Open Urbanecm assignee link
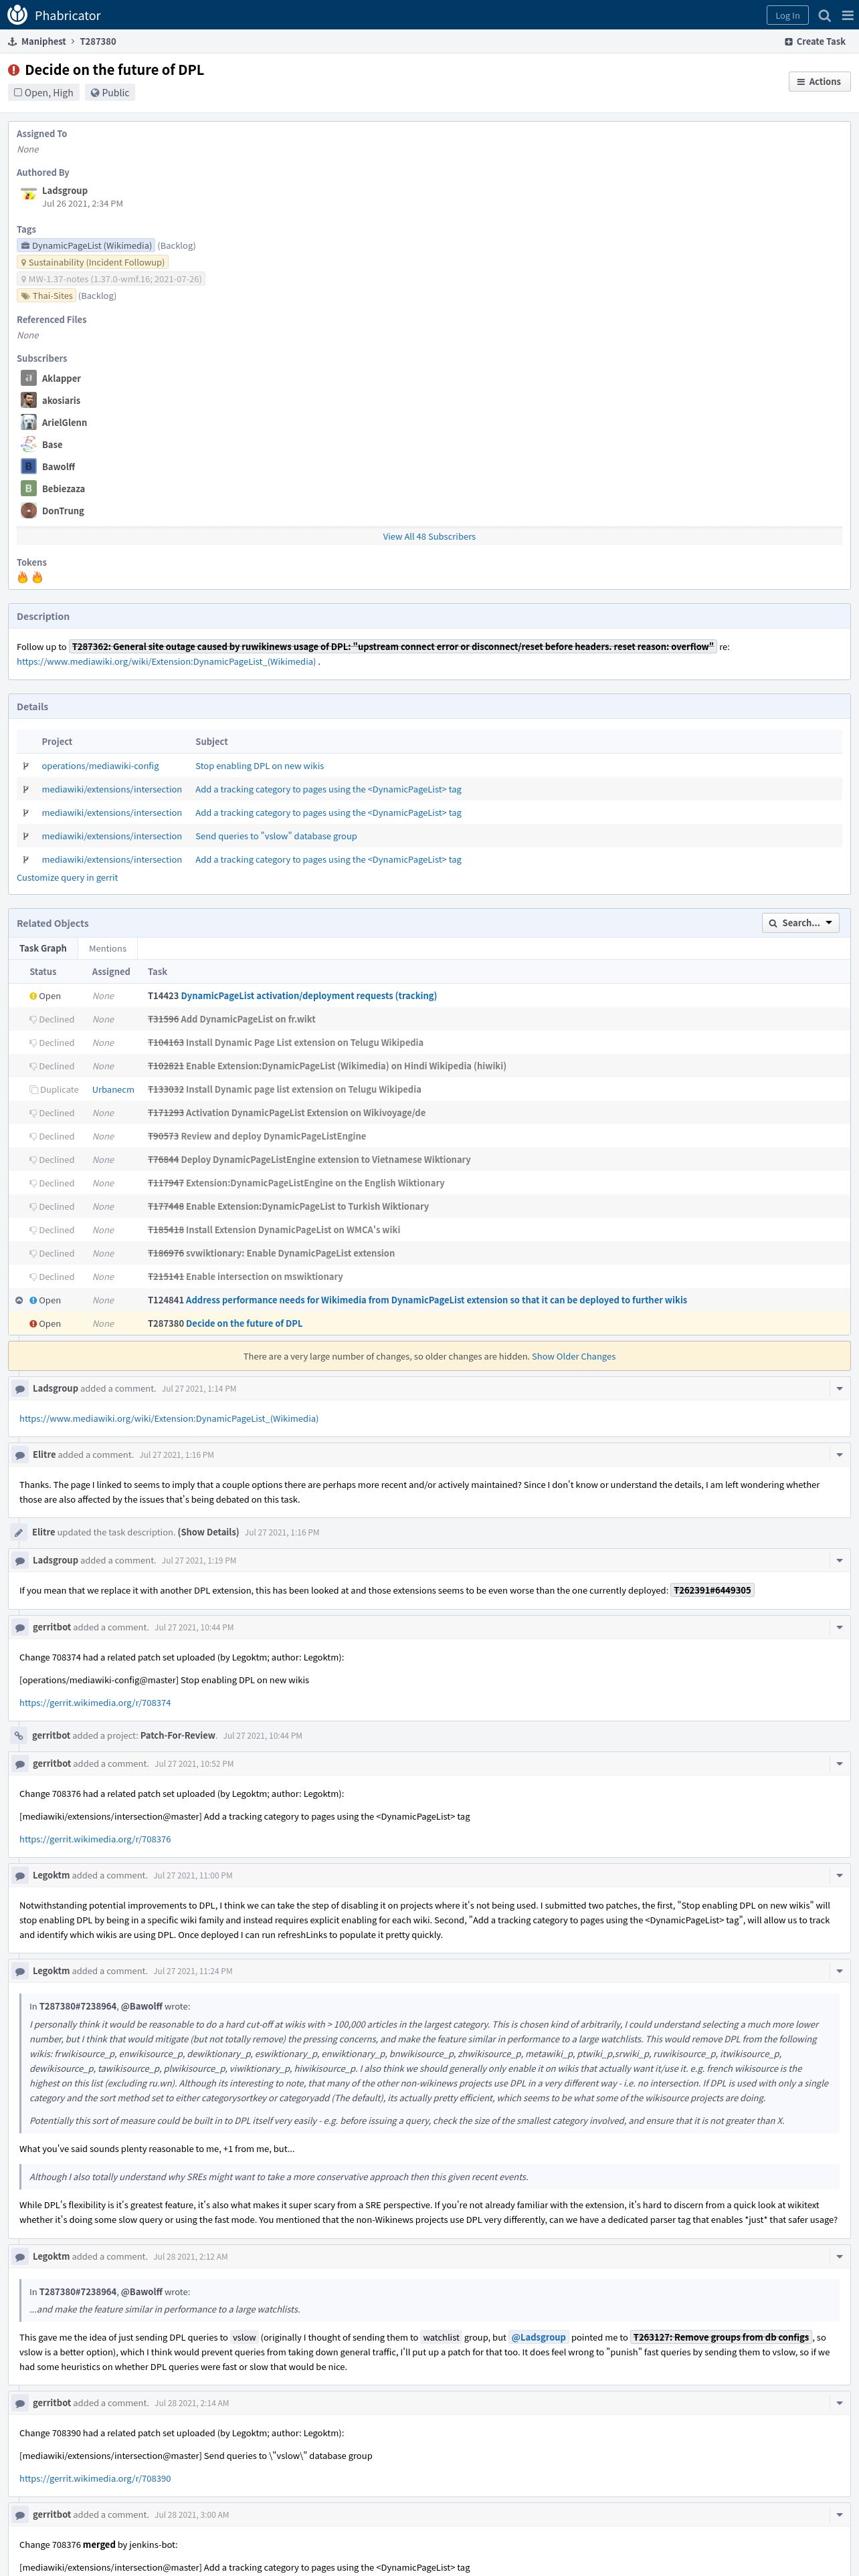This screenshot has width=859, height=2576. tap(113, 1090)
